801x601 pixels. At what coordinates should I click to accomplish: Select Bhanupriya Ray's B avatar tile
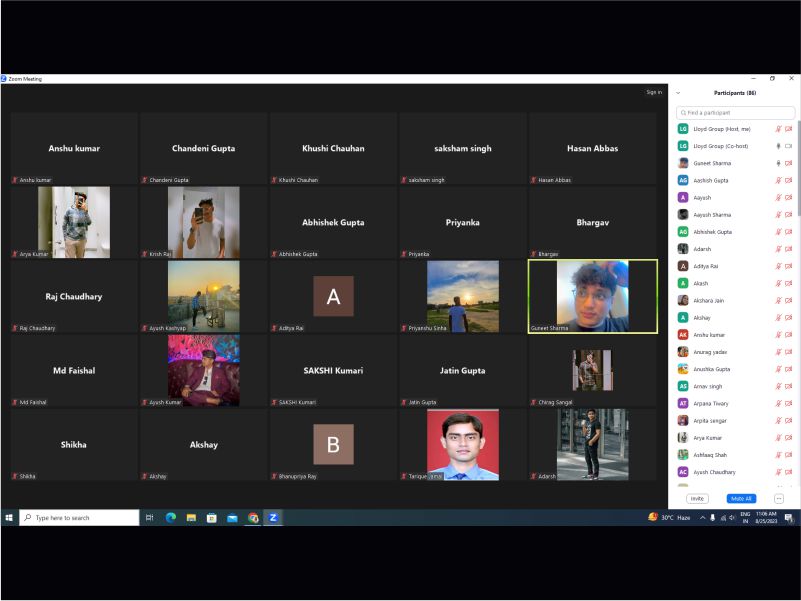pyautogui.click(x=333, y=445)
